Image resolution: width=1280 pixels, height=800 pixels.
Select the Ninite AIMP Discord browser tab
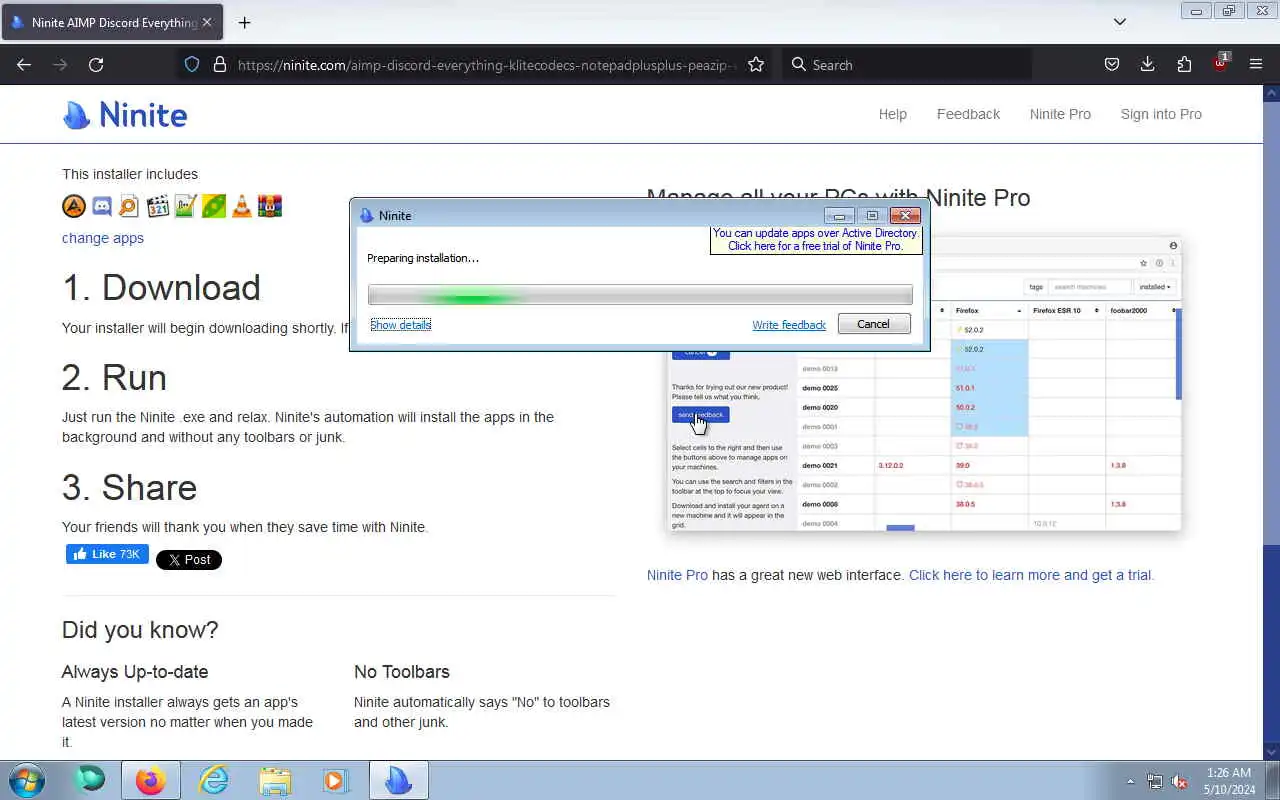112,22
